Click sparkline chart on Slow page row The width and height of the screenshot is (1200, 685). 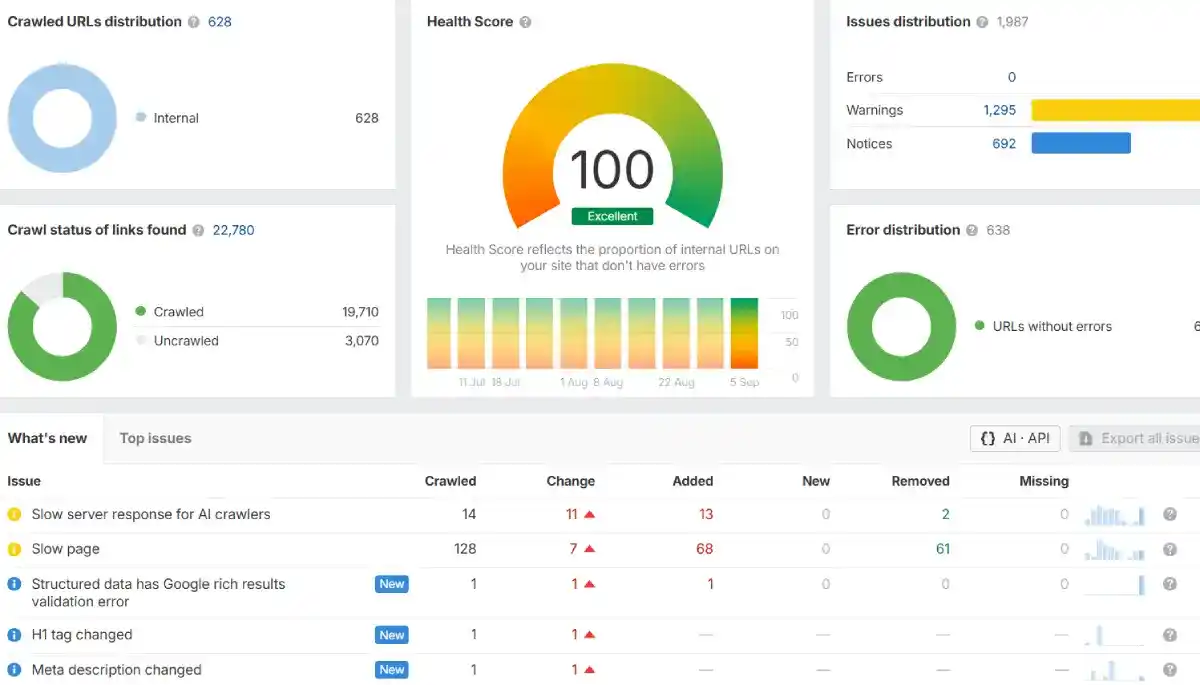1115,549
